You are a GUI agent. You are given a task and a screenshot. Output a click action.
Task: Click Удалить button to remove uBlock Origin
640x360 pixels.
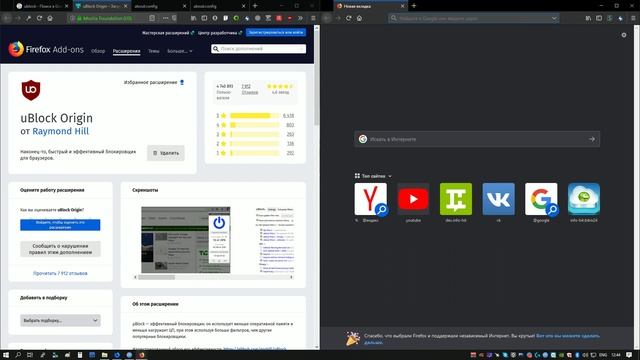pos(166,153)
